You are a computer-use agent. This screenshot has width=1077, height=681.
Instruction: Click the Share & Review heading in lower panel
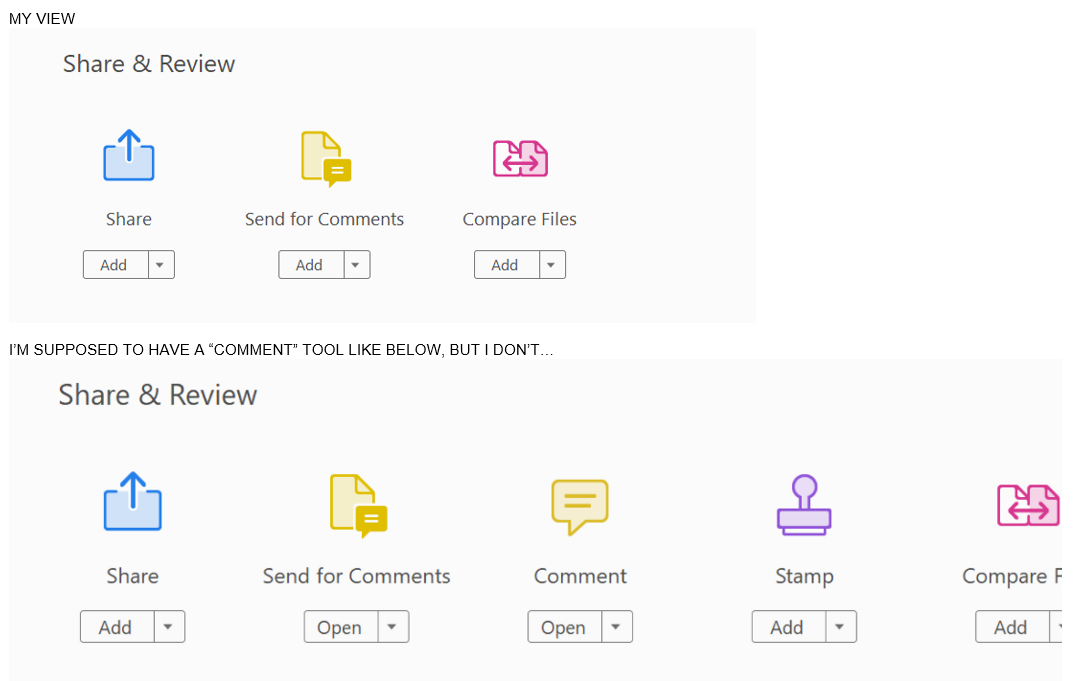158,395
